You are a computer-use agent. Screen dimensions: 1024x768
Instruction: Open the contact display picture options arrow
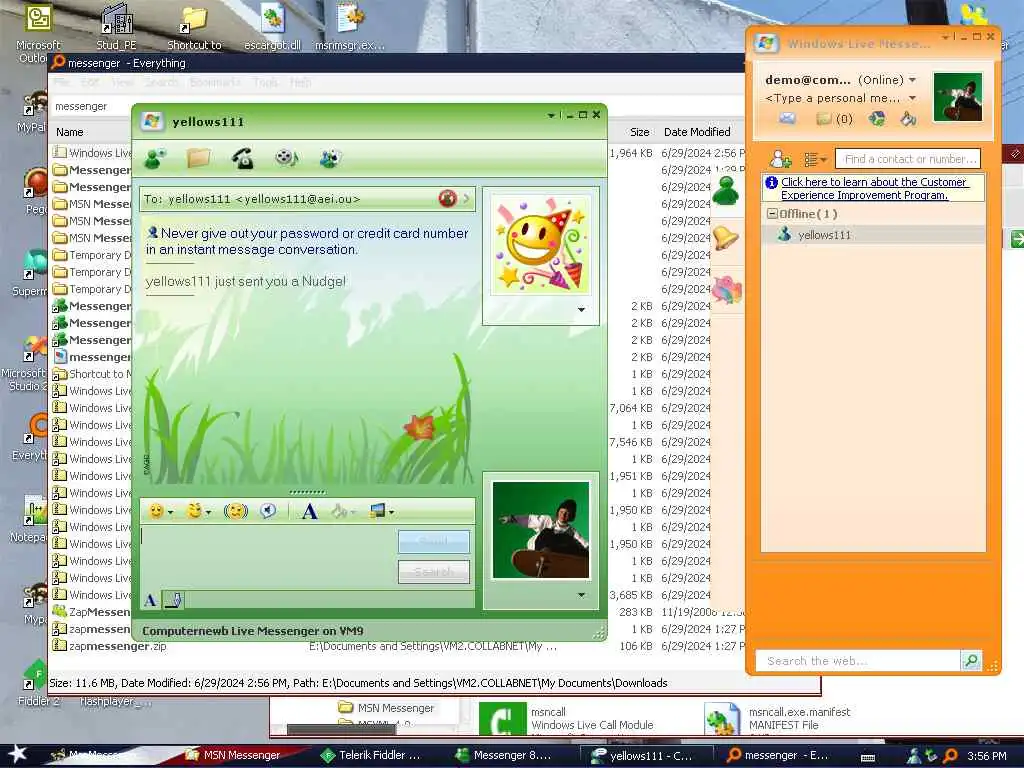click(x=581, y=310)
